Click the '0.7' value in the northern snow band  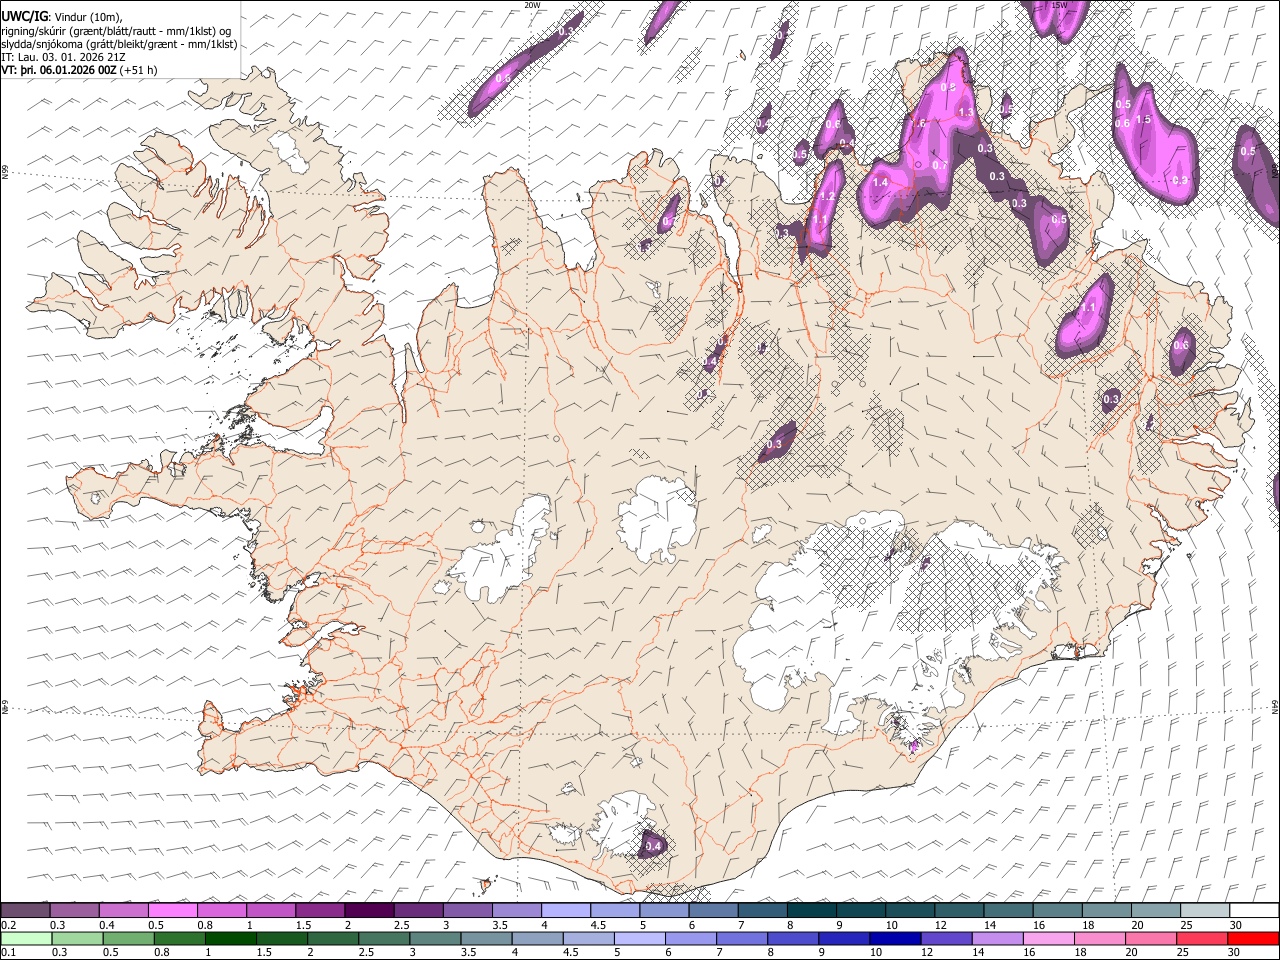(x=939, y=165)
